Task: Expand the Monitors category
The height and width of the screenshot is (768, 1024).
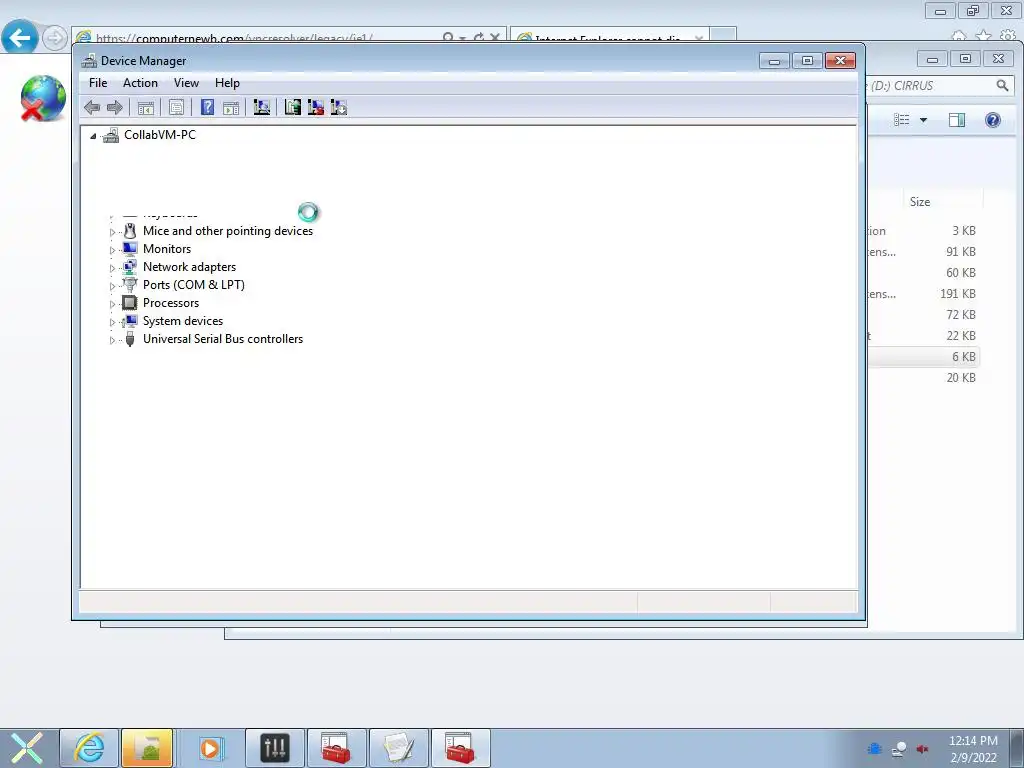Action: click(x=112, y=249)
